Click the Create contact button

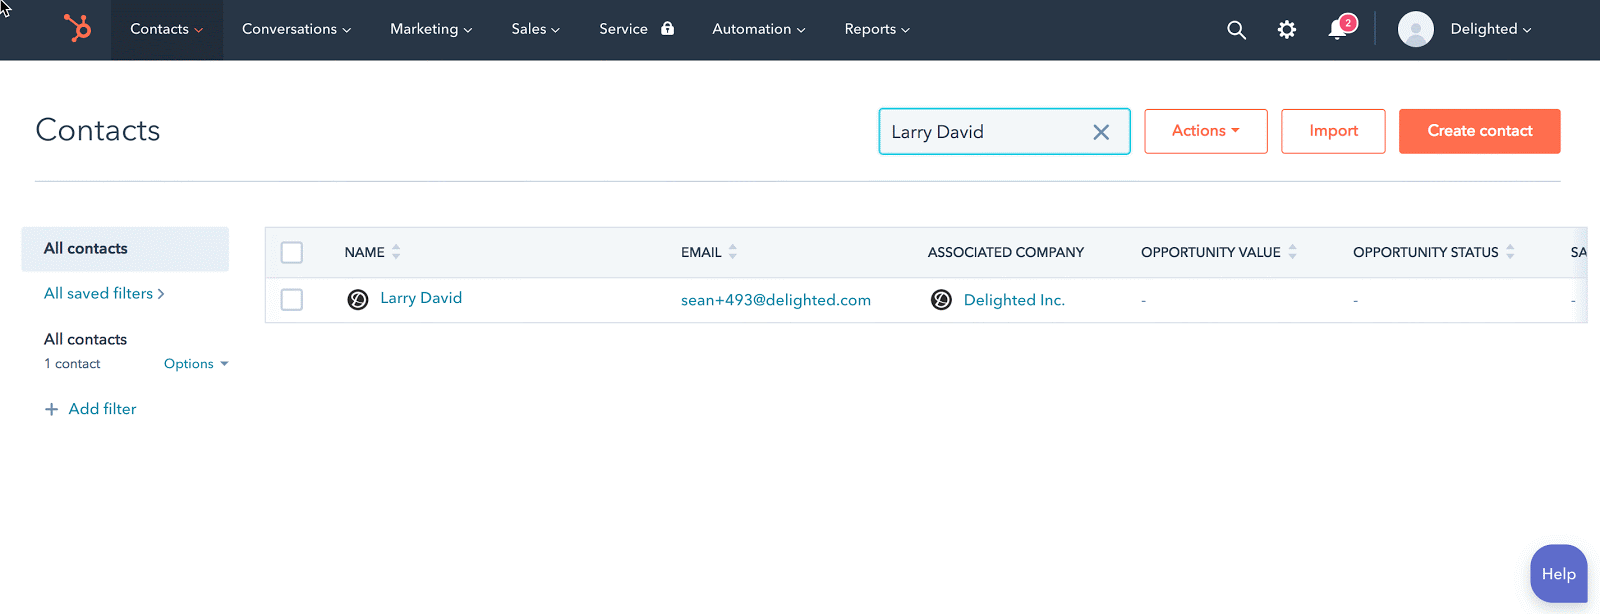1480,131
